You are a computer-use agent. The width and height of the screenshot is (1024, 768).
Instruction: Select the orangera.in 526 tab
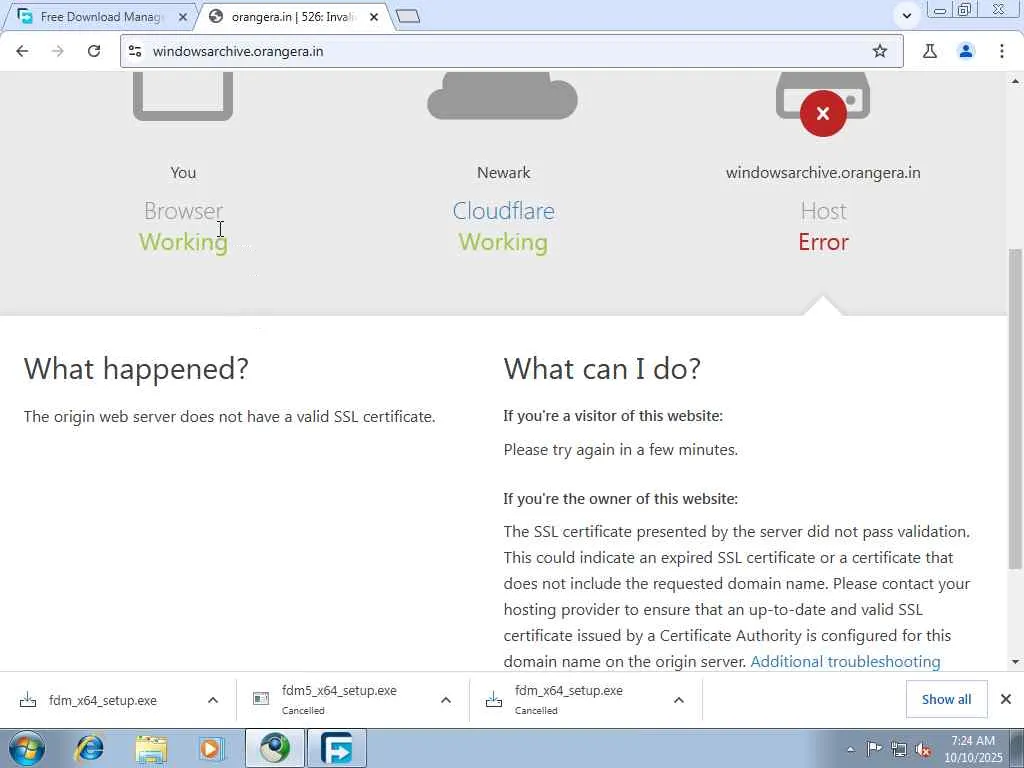[293, 17]
